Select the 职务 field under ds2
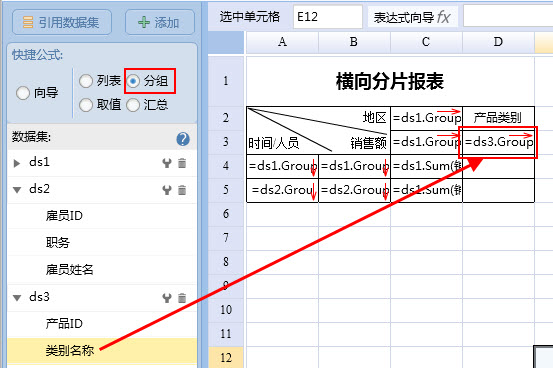This screenshot has height=368, width=553. 102,242
